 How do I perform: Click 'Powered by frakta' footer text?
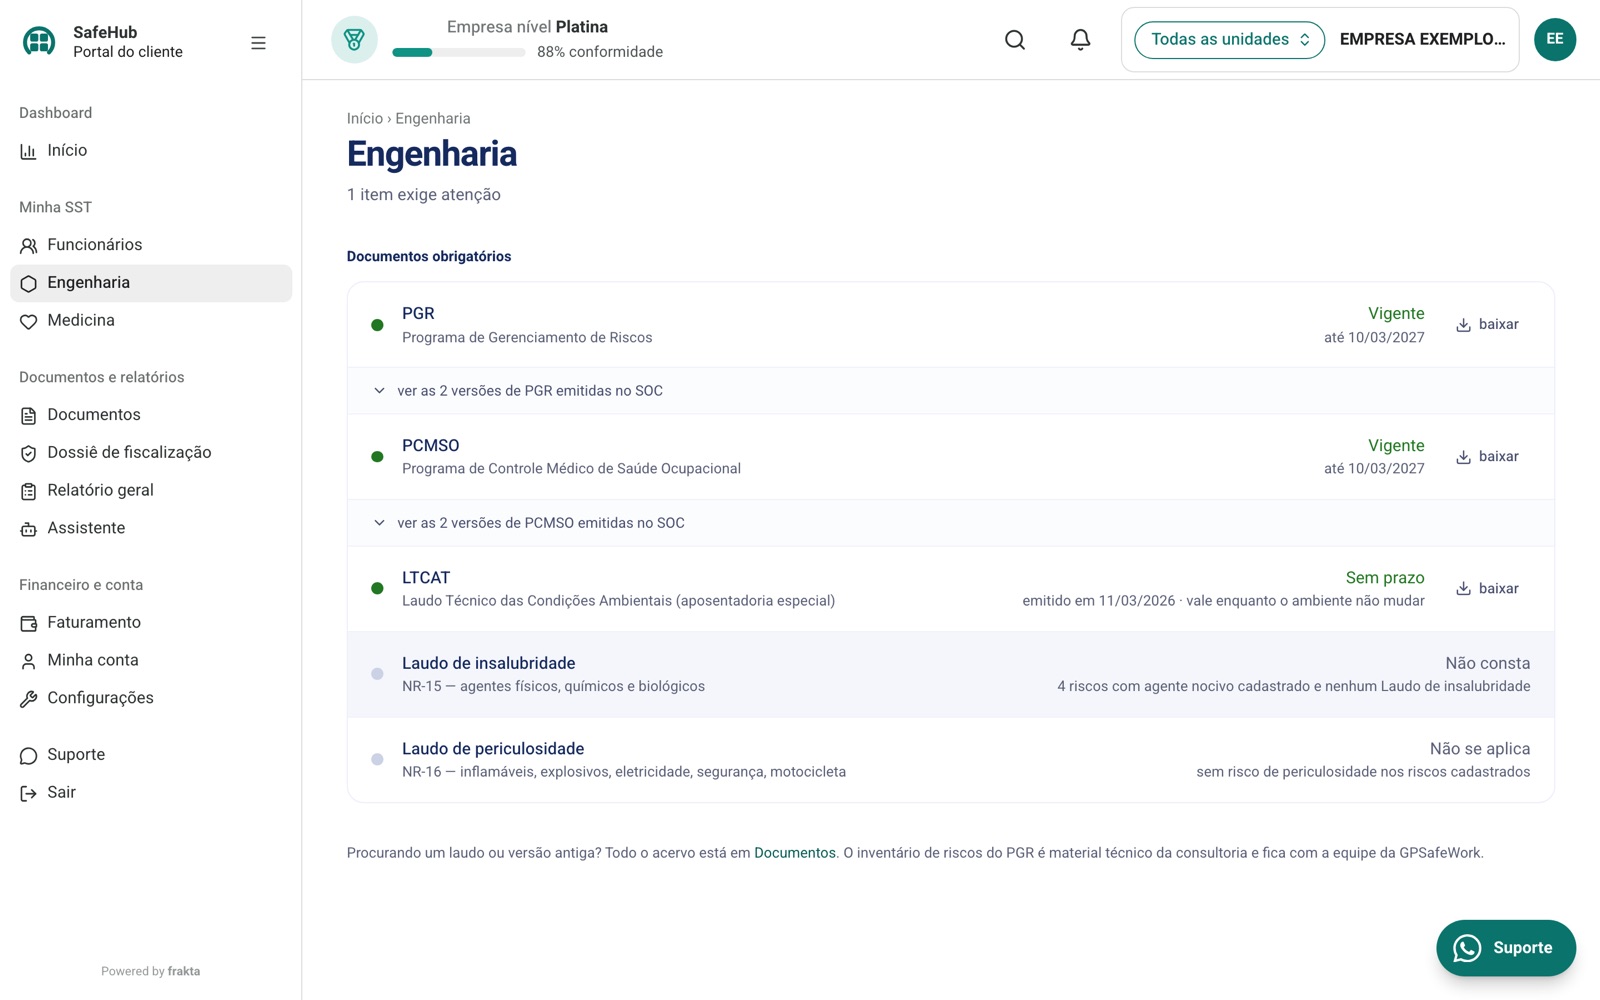tap(150, 971)
